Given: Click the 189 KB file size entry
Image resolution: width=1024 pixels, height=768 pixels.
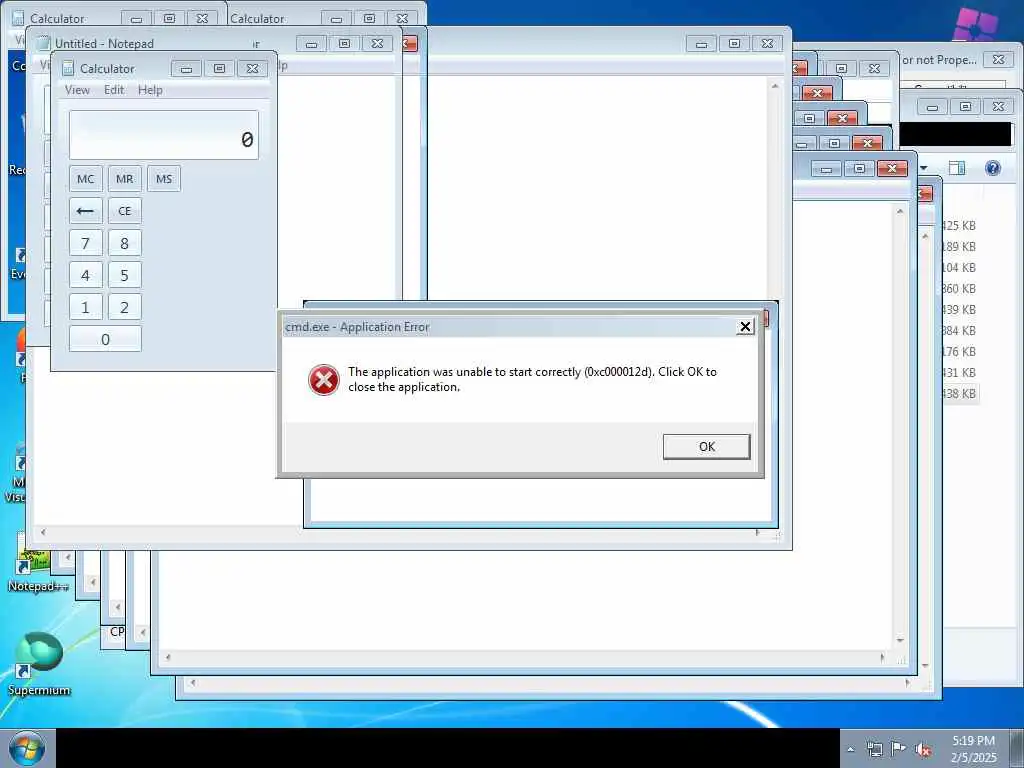Looking at the screenshot, I should (x=959, y=247).
